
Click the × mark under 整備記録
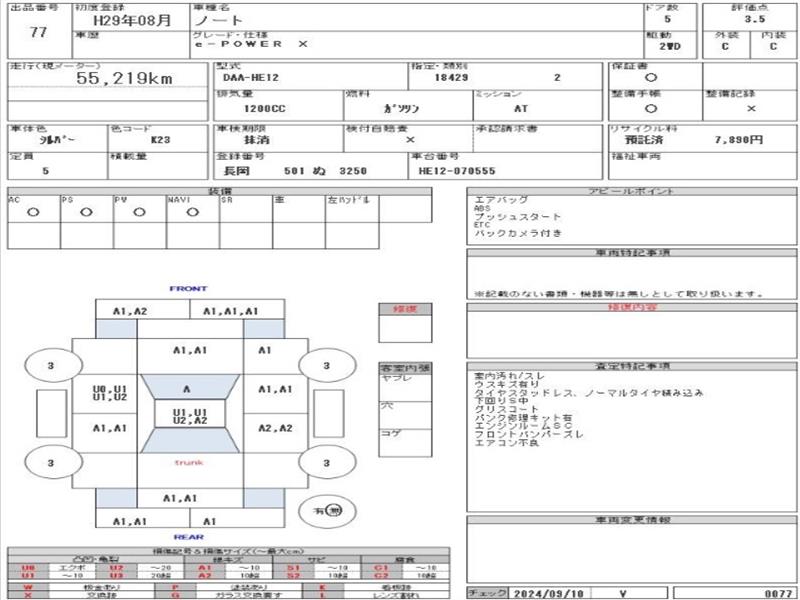click(751, 109)
